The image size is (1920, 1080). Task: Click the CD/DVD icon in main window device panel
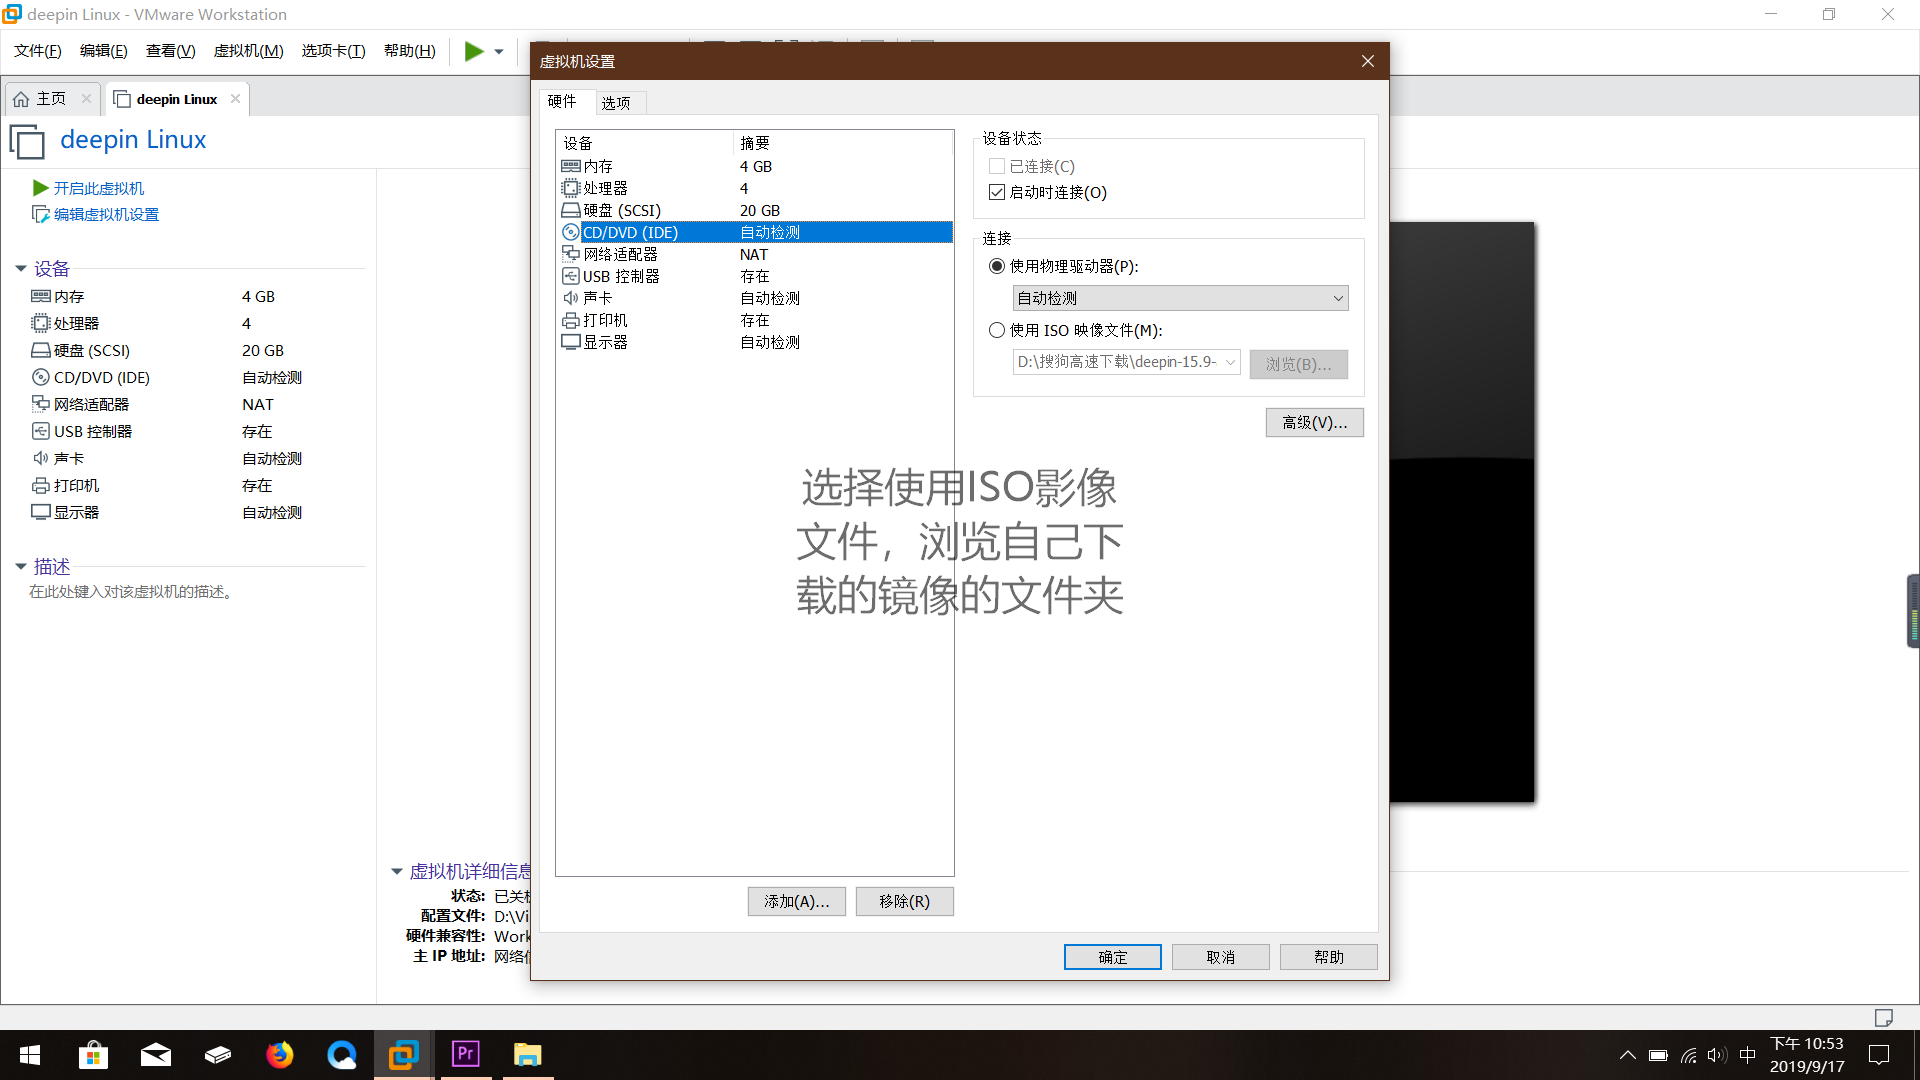coord(41,377)
